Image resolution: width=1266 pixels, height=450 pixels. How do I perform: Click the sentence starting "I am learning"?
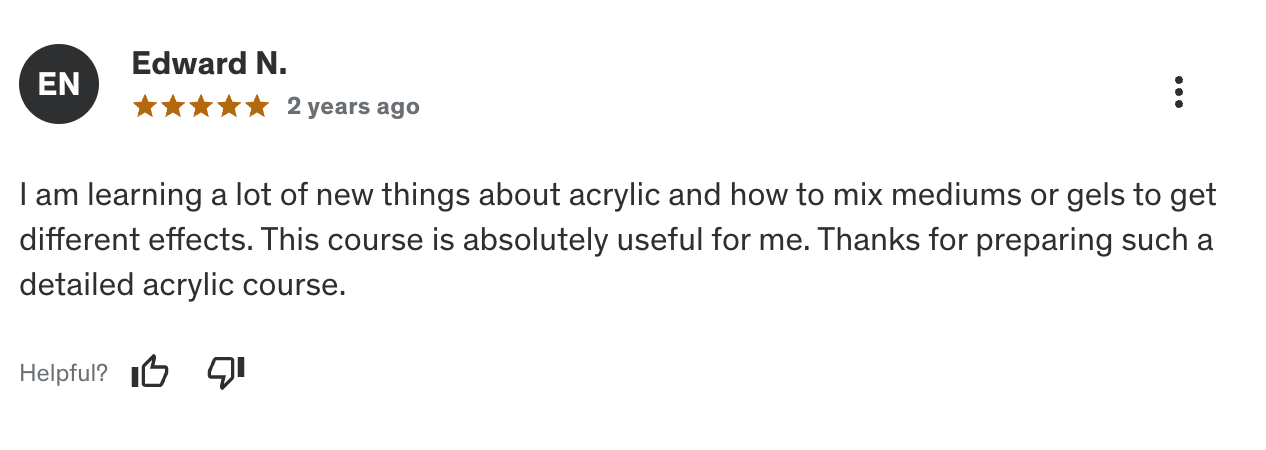pos(400,194)
